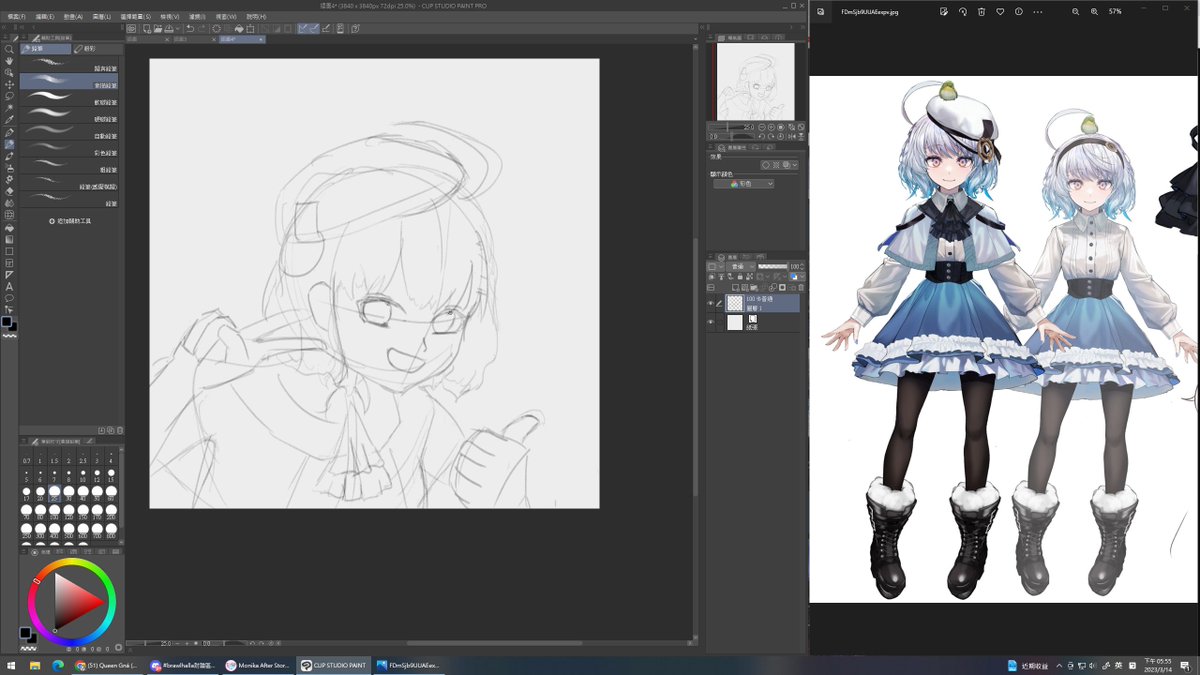Click delete layer trash icon in Layer panel
Viewport: 1200px width, 675px height.
click(801, 287)
